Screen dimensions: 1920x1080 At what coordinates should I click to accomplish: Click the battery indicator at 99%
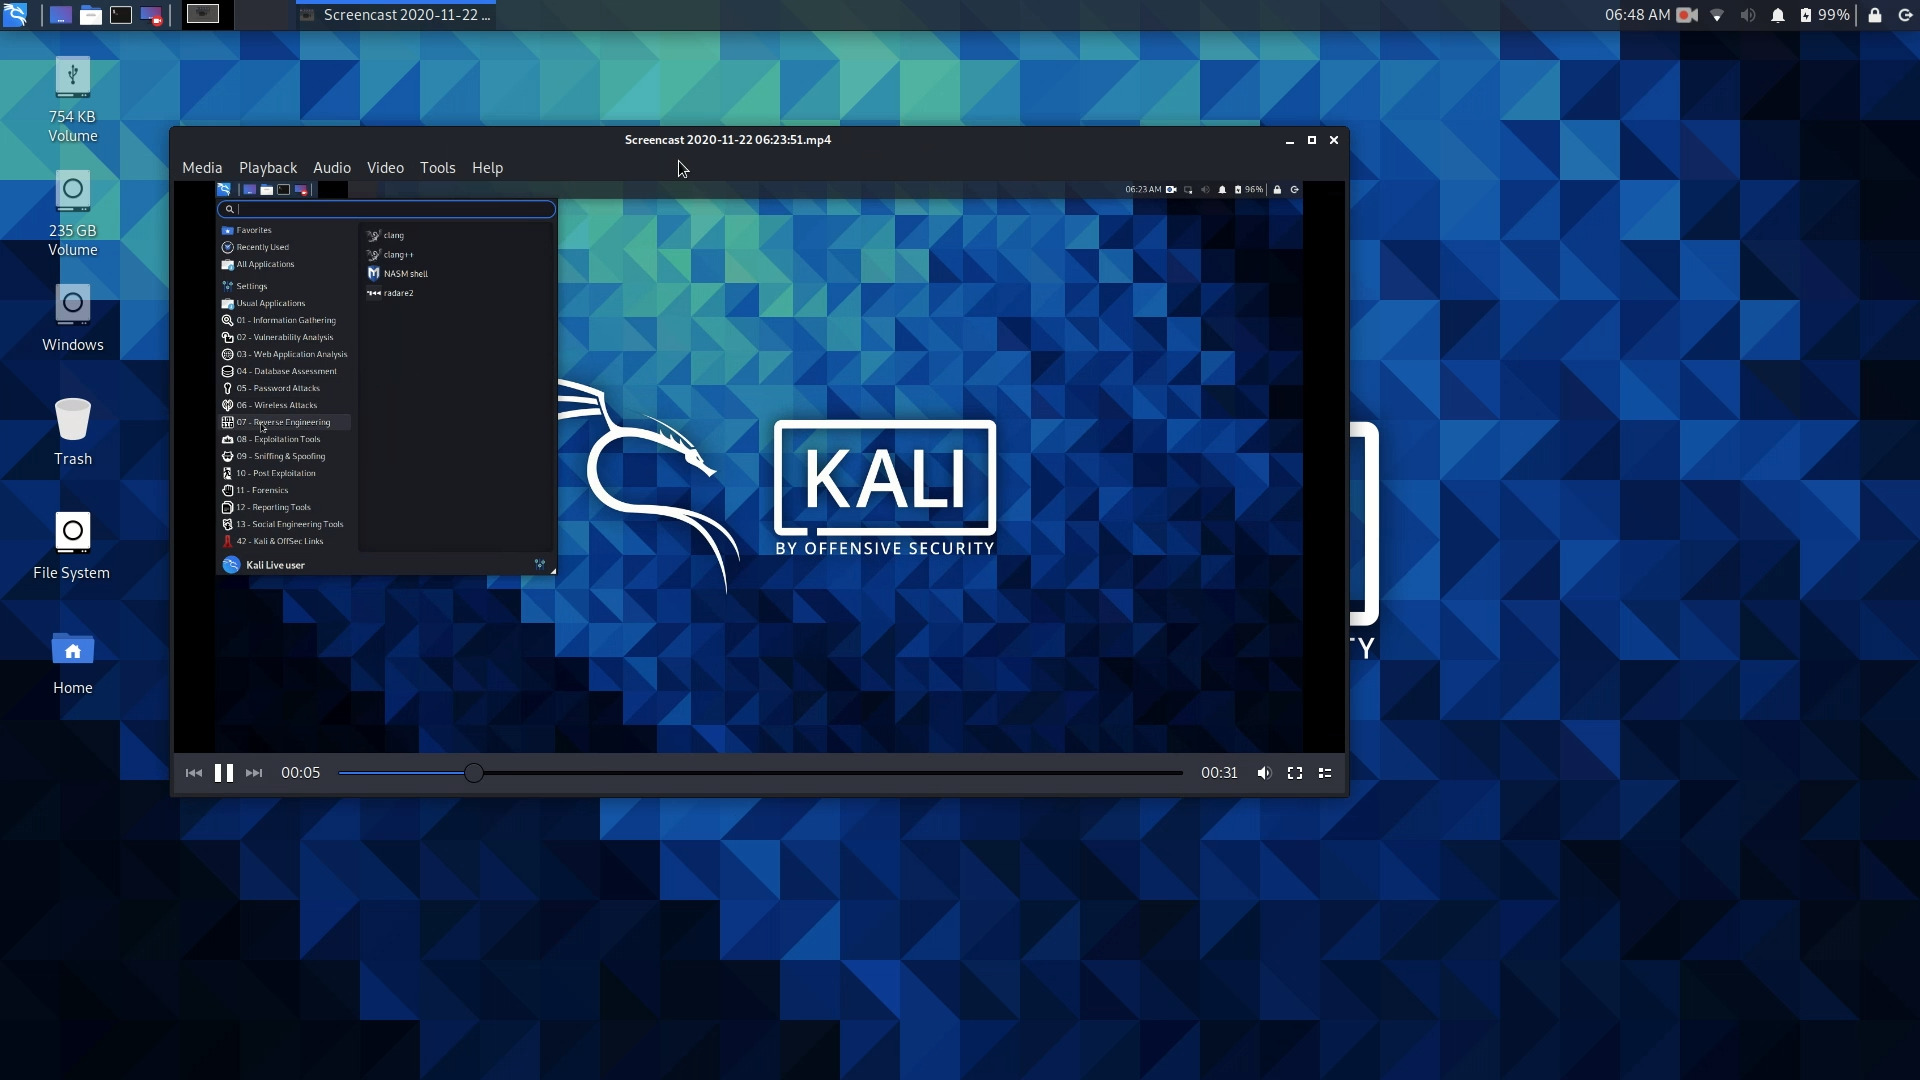pos(1824,15)
